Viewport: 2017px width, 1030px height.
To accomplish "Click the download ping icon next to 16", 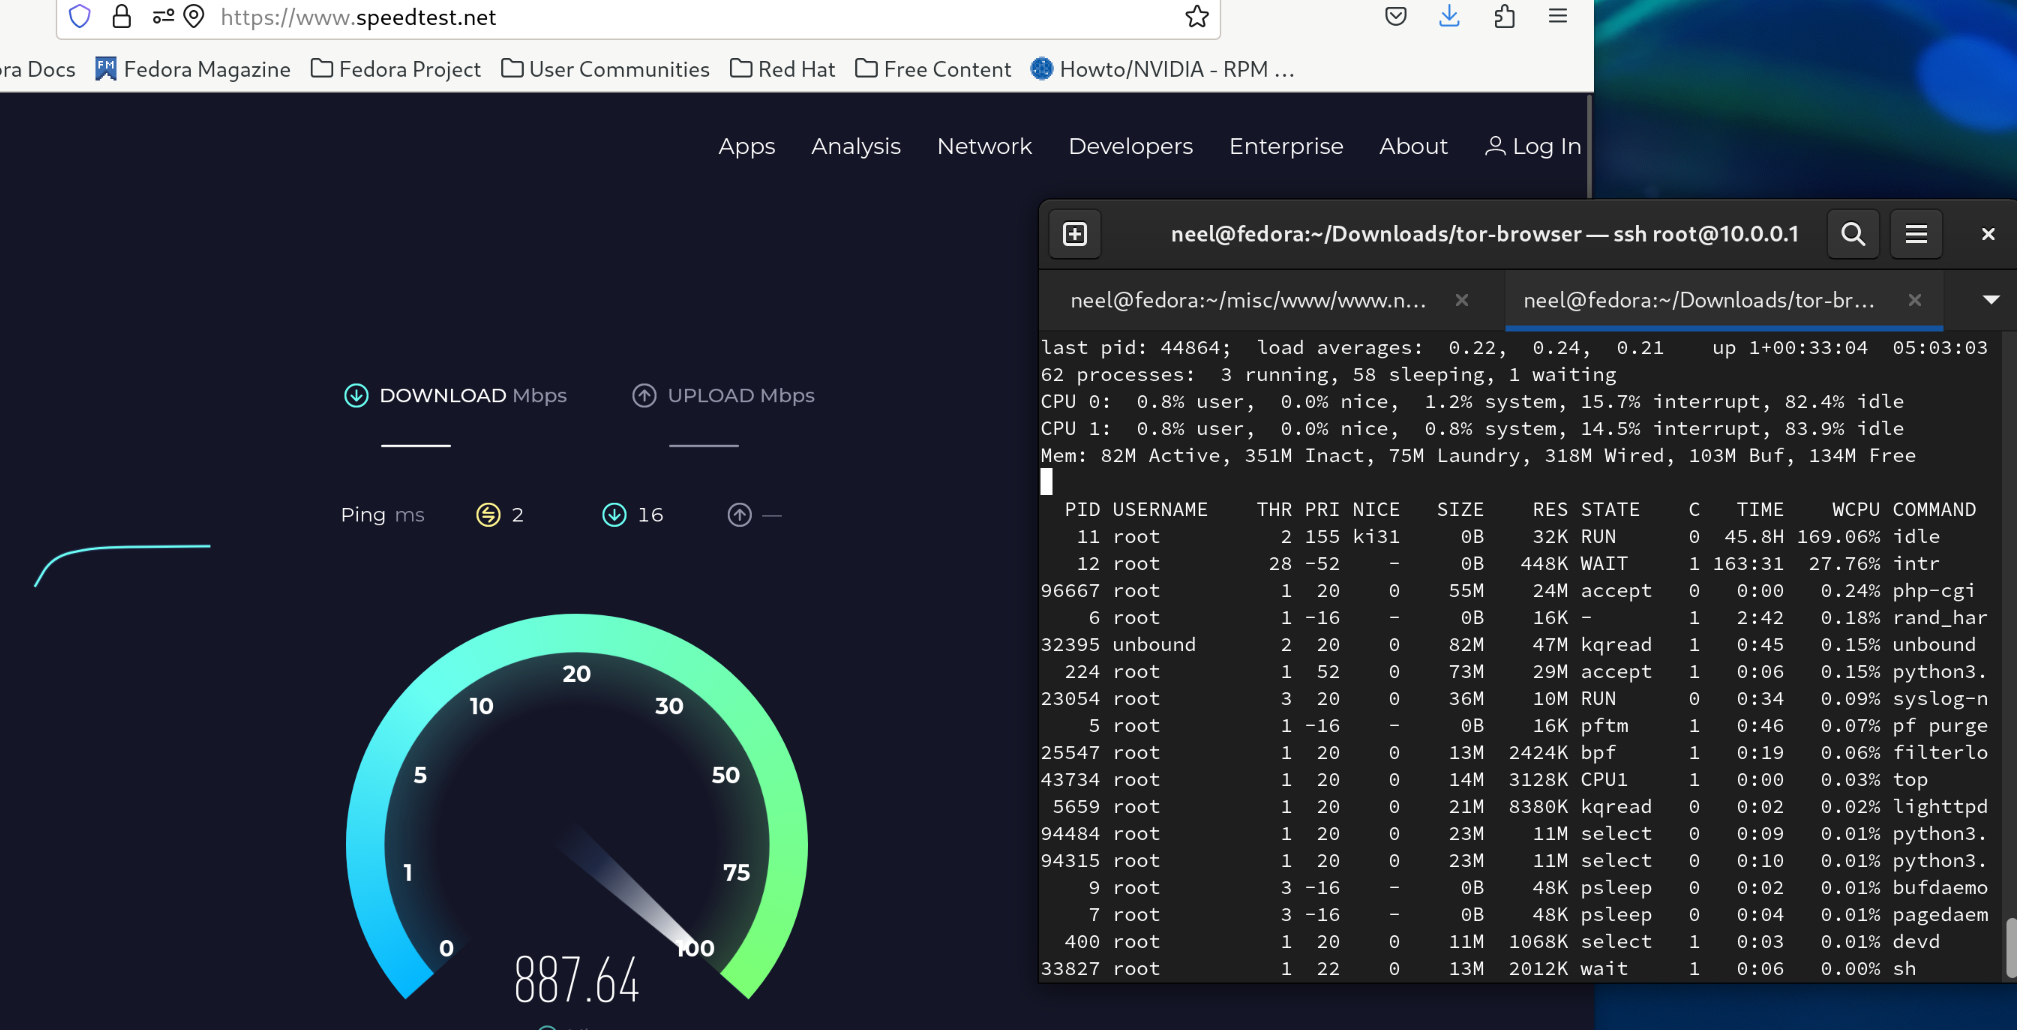I will (614, 515).
